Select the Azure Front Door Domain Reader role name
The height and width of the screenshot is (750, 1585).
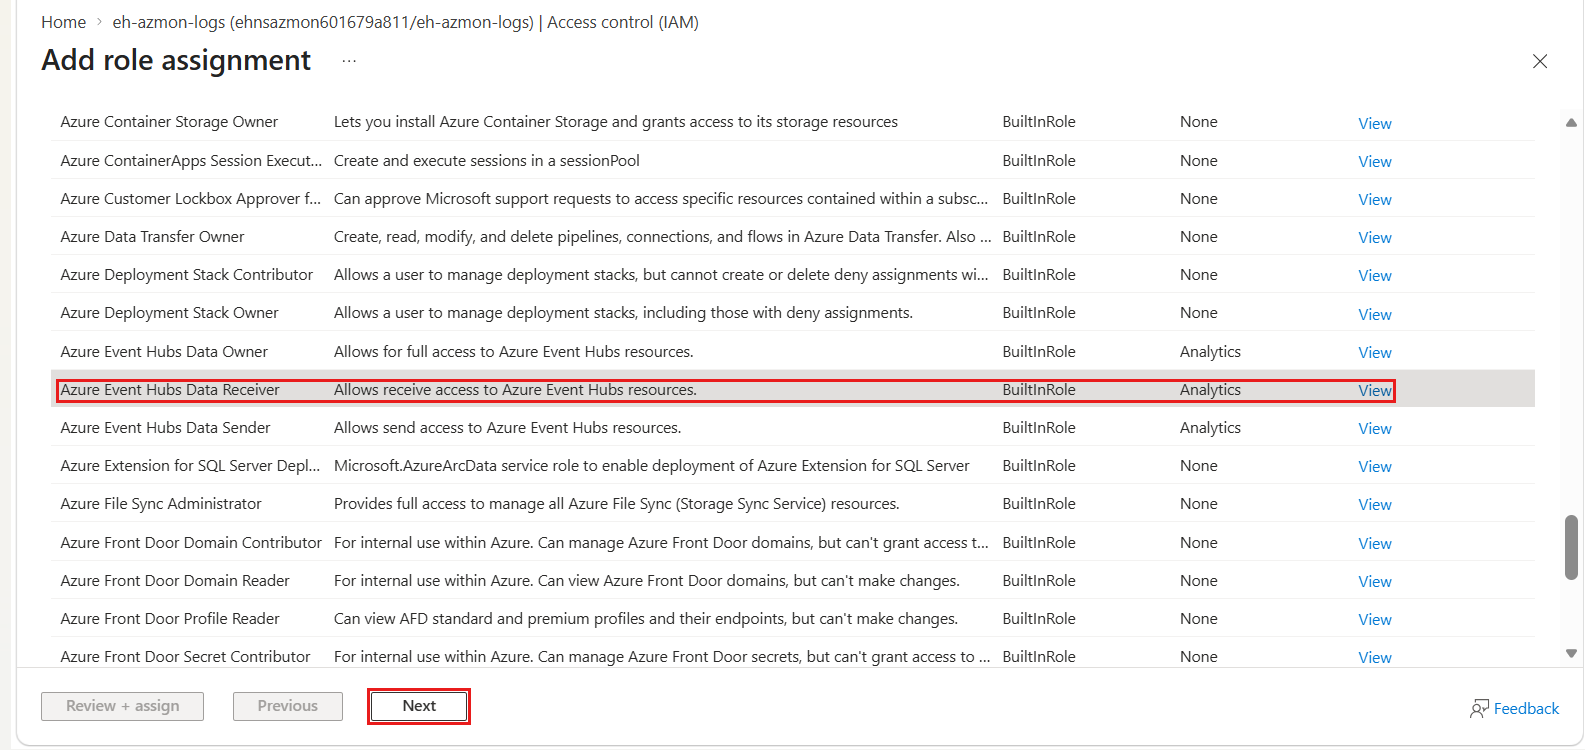pyautogui.click(x=175, y=580)
